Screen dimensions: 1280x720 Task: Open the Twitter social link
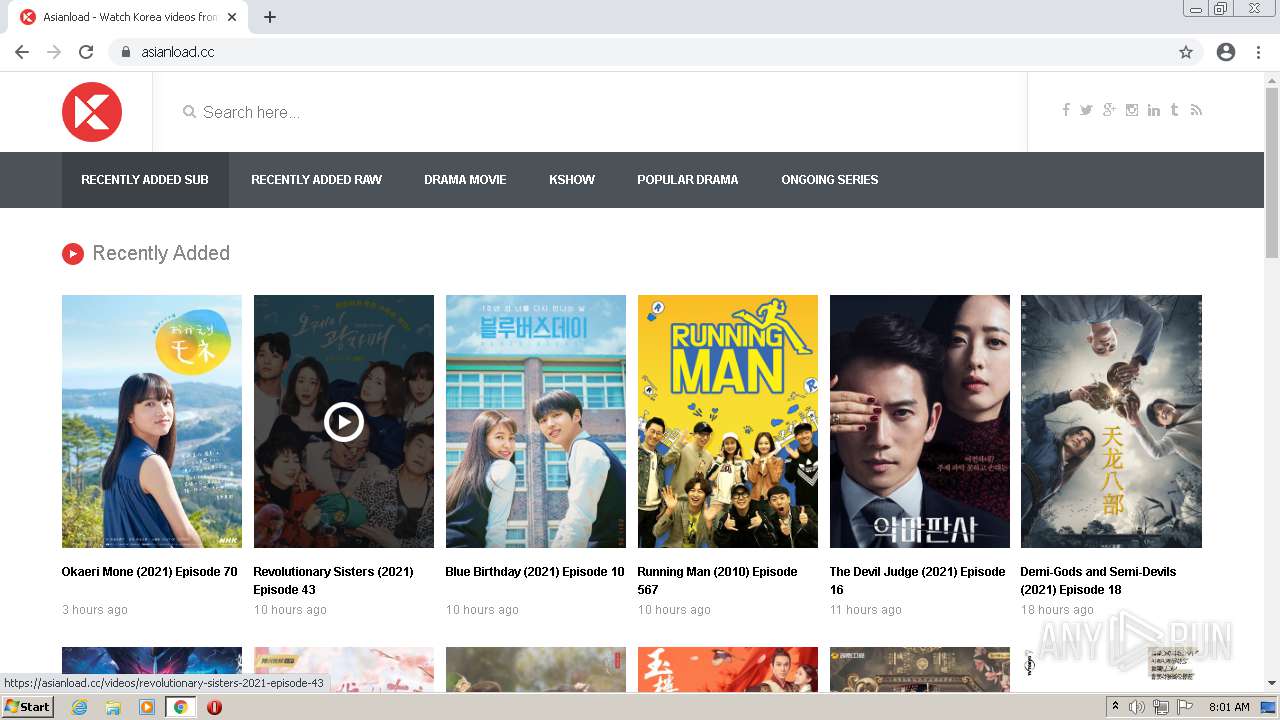tap(1086, 110)
